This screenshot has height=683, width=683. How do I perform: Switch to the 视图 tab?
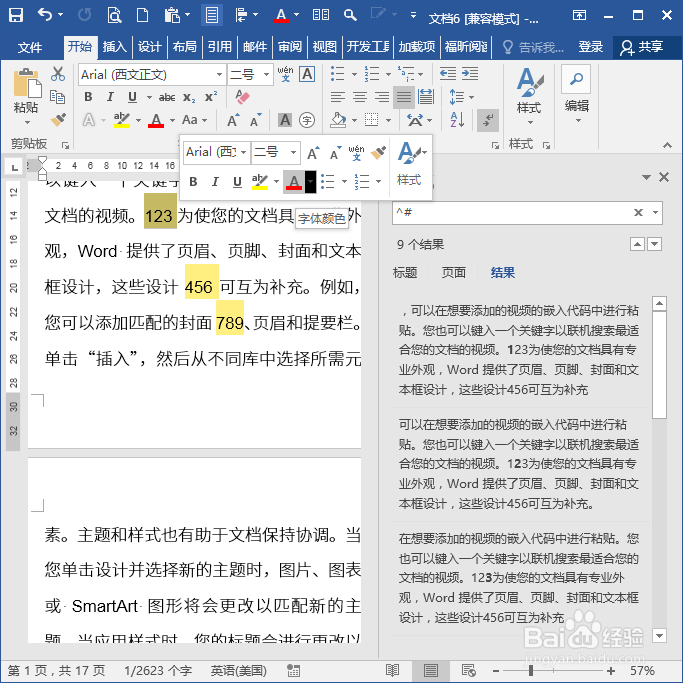[325, 46]
